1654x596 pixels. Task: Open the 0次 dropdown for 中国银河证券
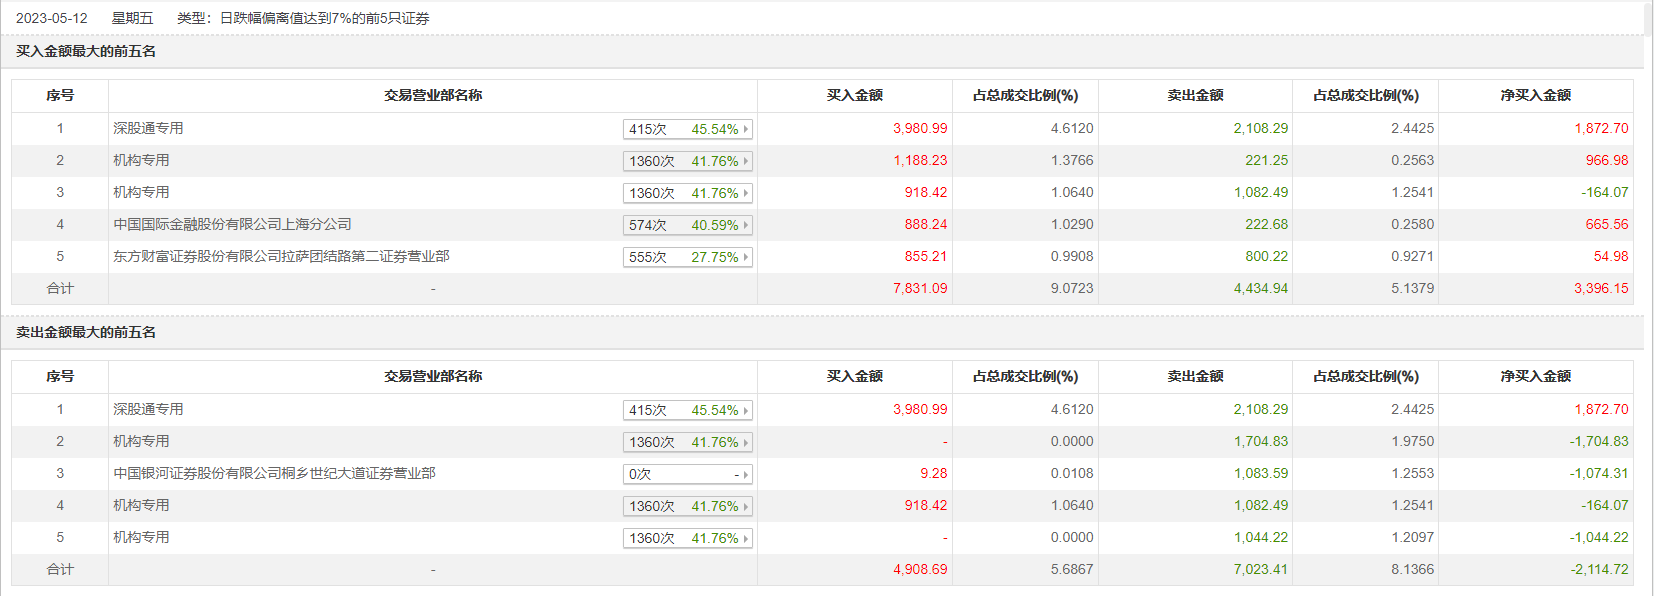tap(687, 474)
